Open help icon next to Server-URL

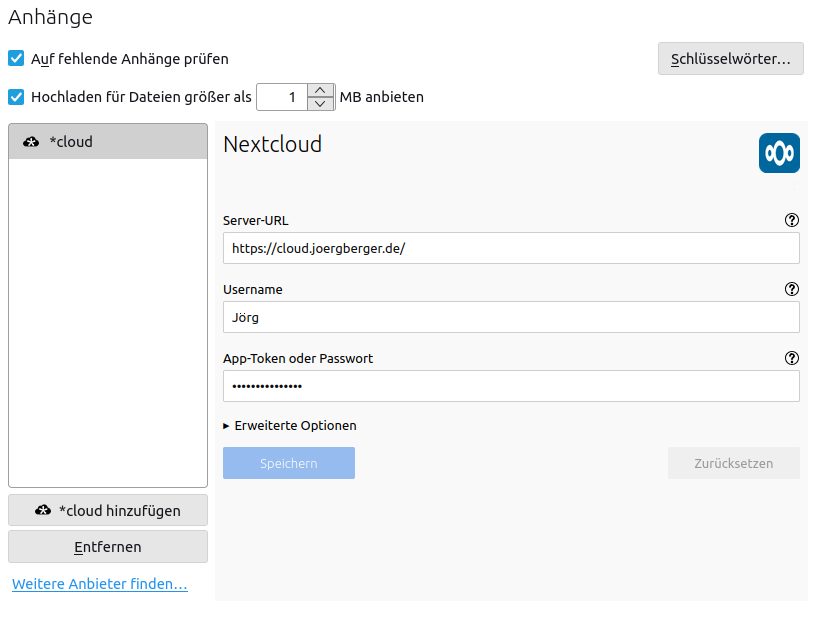pos(792,220)
